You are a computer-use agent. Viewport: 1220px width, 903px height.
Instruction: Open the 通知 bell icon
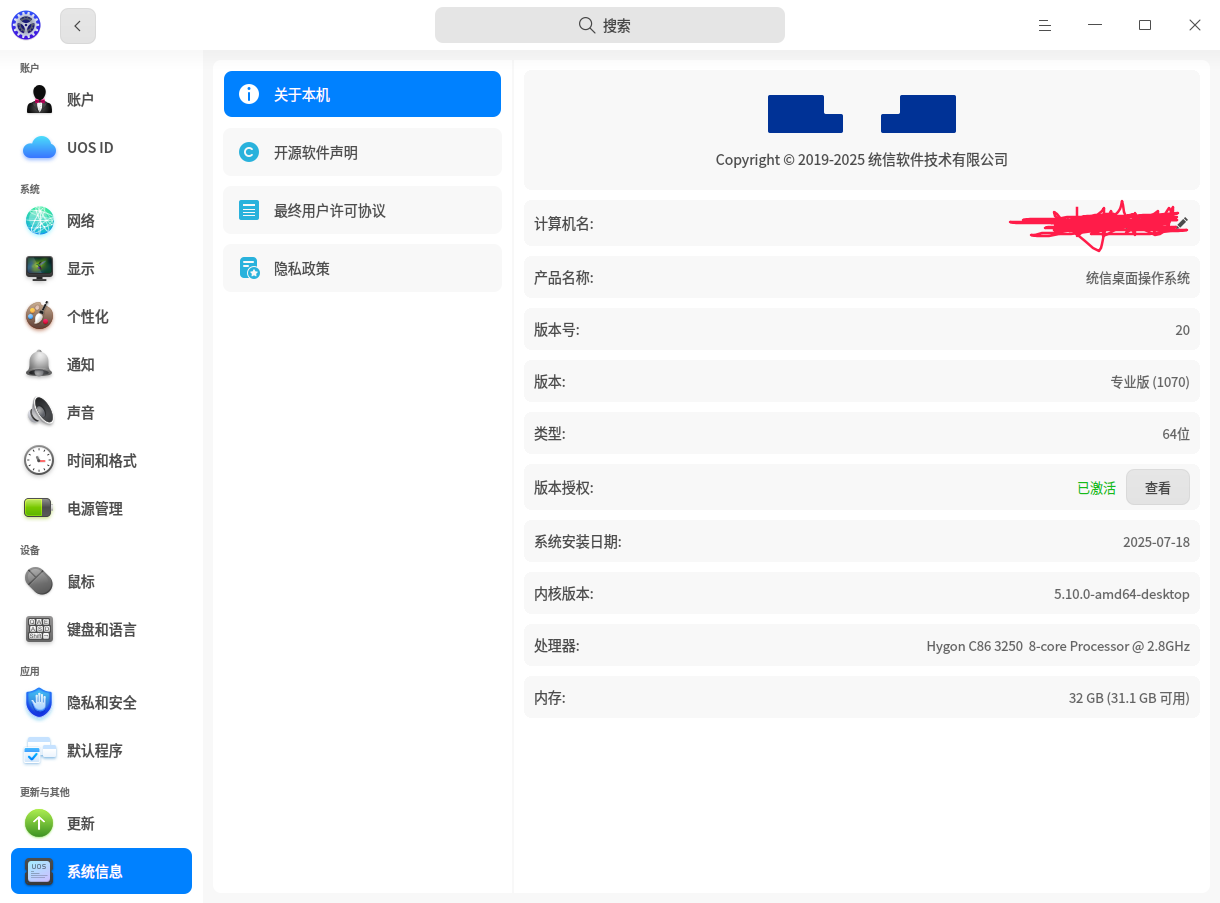(x=39, y=364)
